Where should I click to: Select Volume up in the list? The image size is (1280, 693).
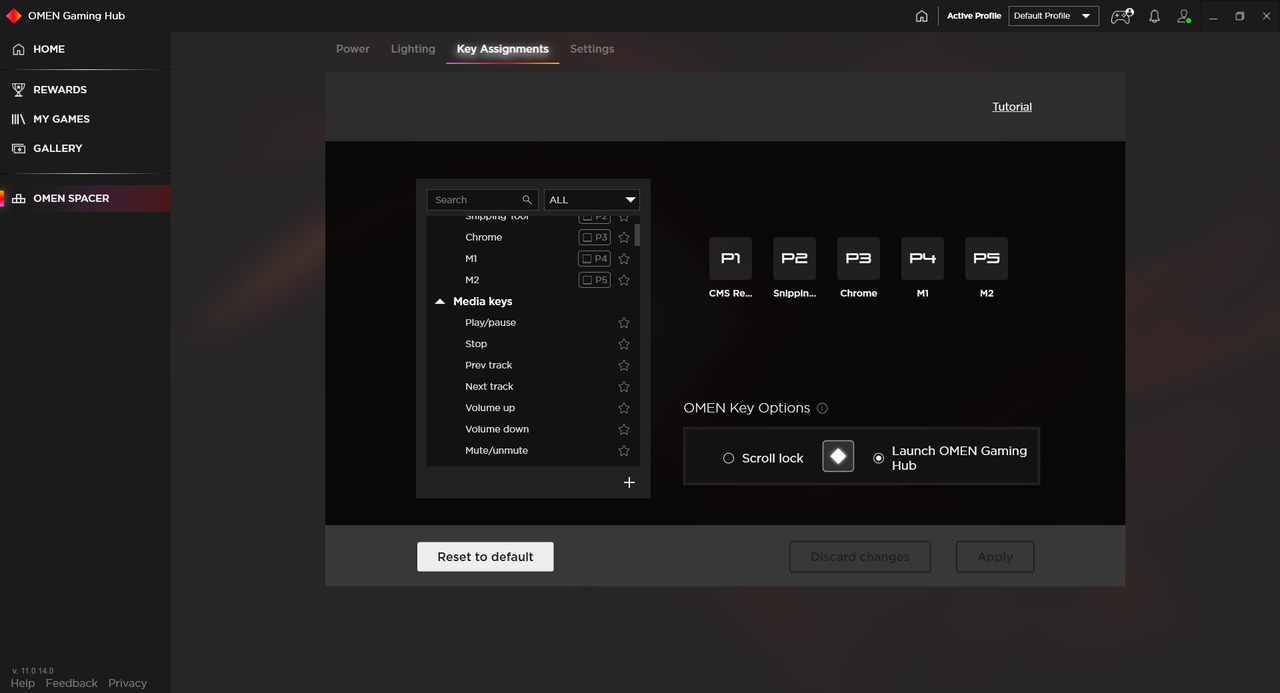490,408
